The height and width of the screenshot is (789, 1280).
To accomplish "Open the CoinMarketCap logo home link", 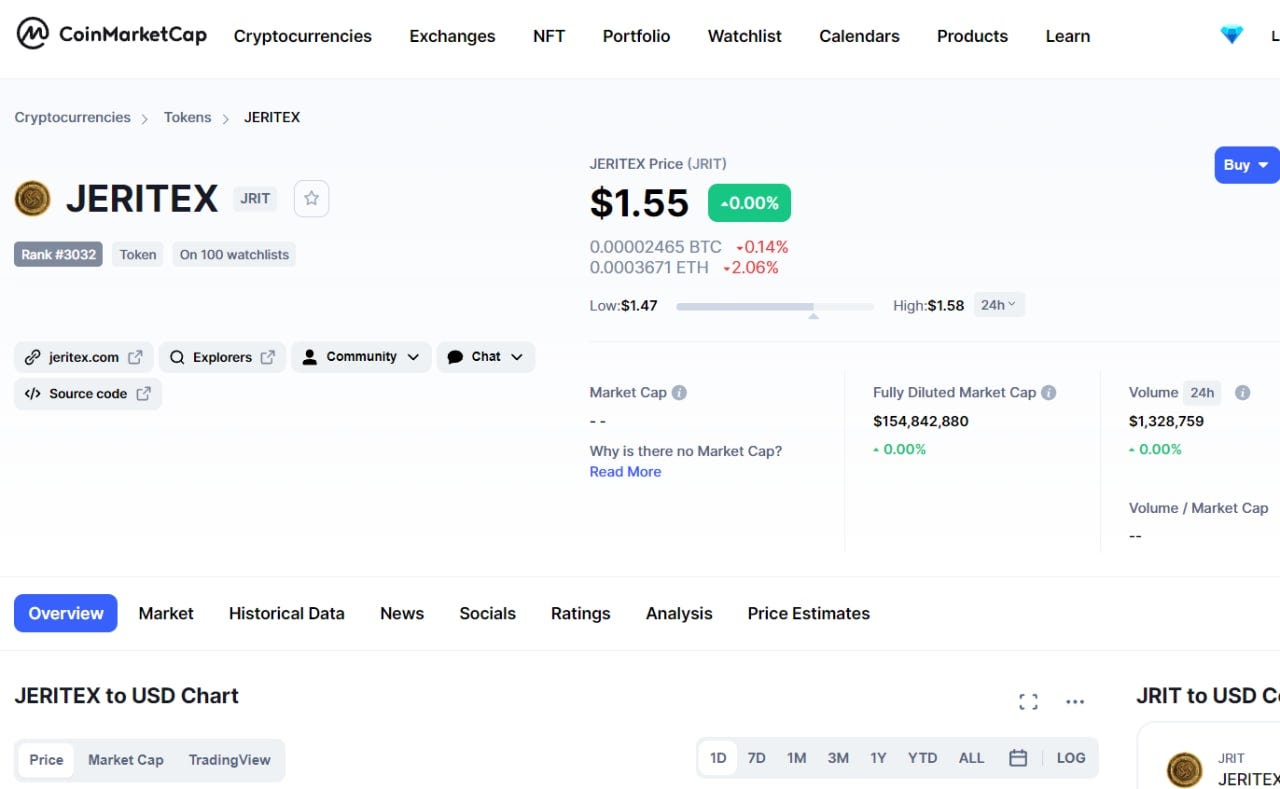I will pyautogui.click(x=112, y=34).
